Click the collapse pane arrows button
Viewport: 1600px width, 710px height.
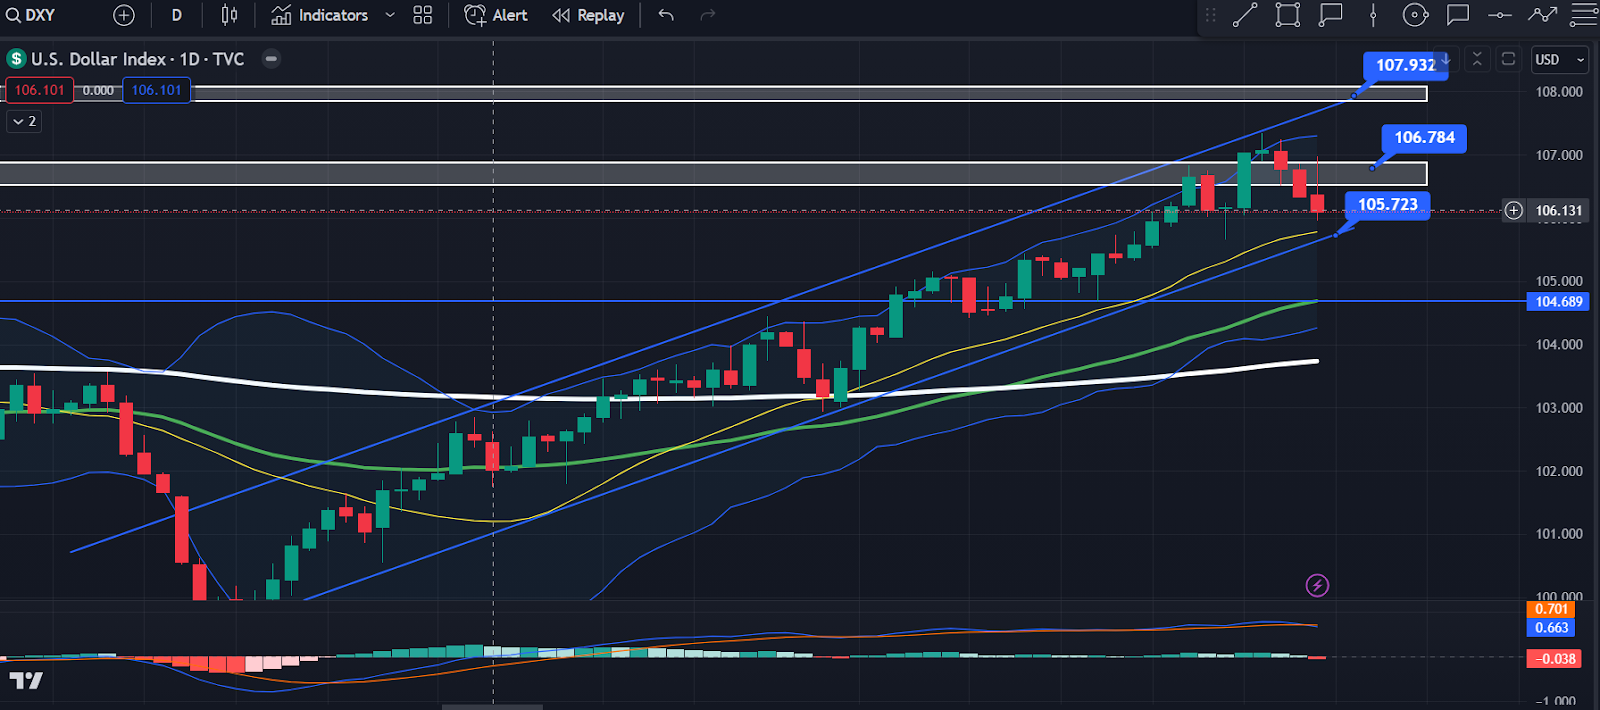(1477, 59)
